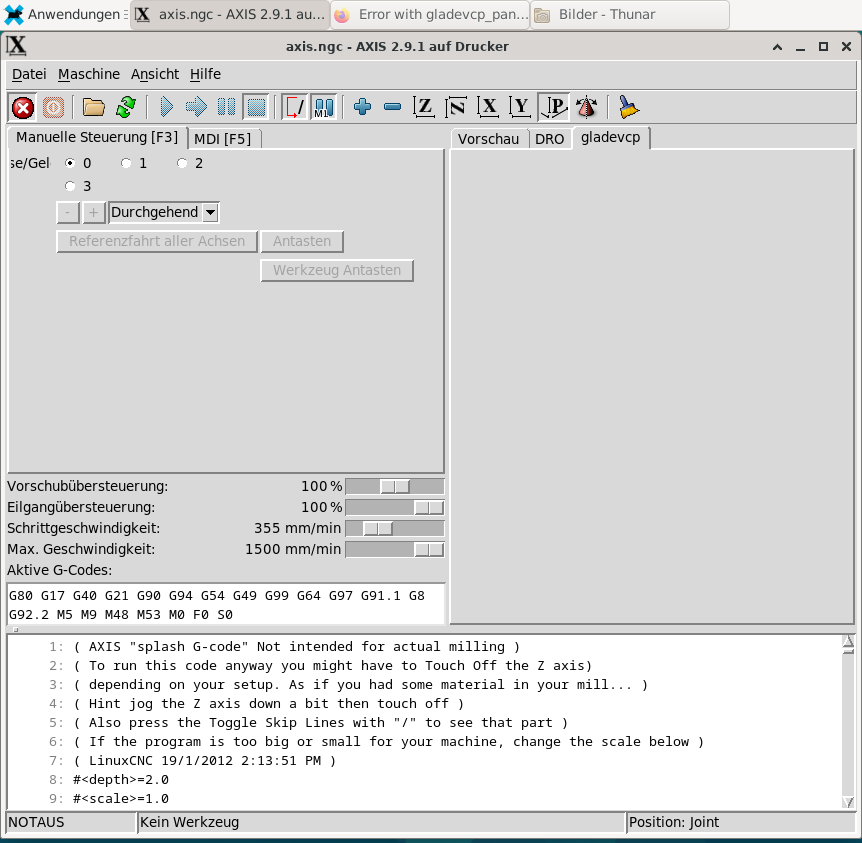Switch to Firefox gladevcp error window in taskbar
Viewport: 862px width, 843px height.
pos(430,15)
